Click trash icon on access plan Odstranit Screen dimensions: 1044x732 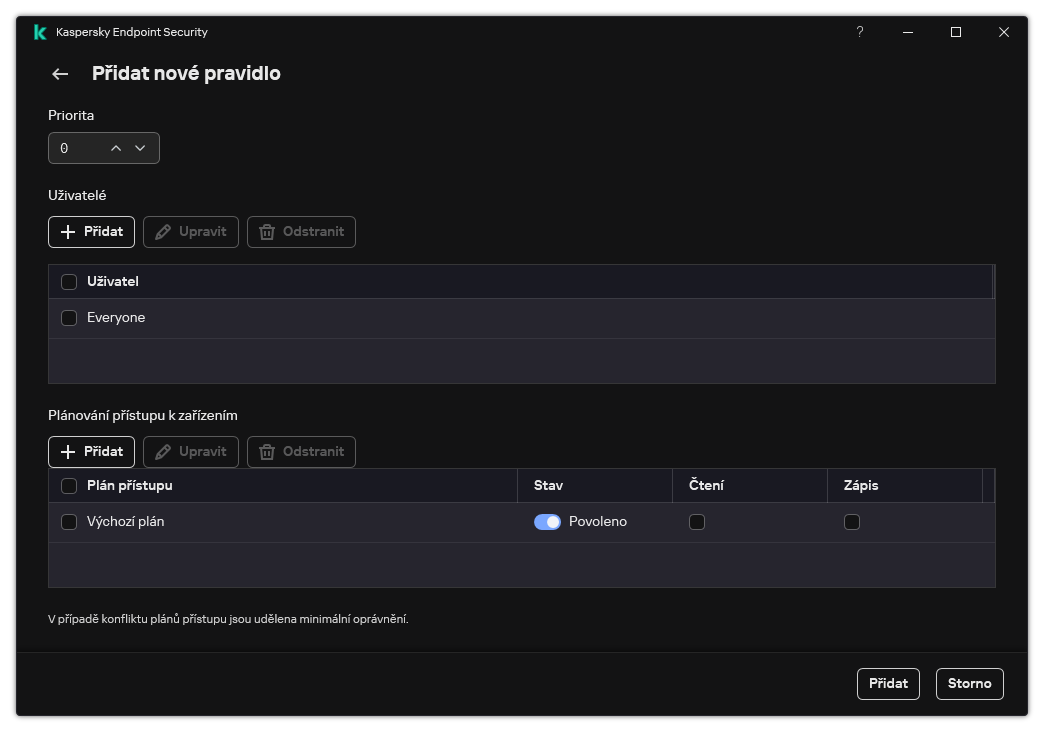point(267,452)
